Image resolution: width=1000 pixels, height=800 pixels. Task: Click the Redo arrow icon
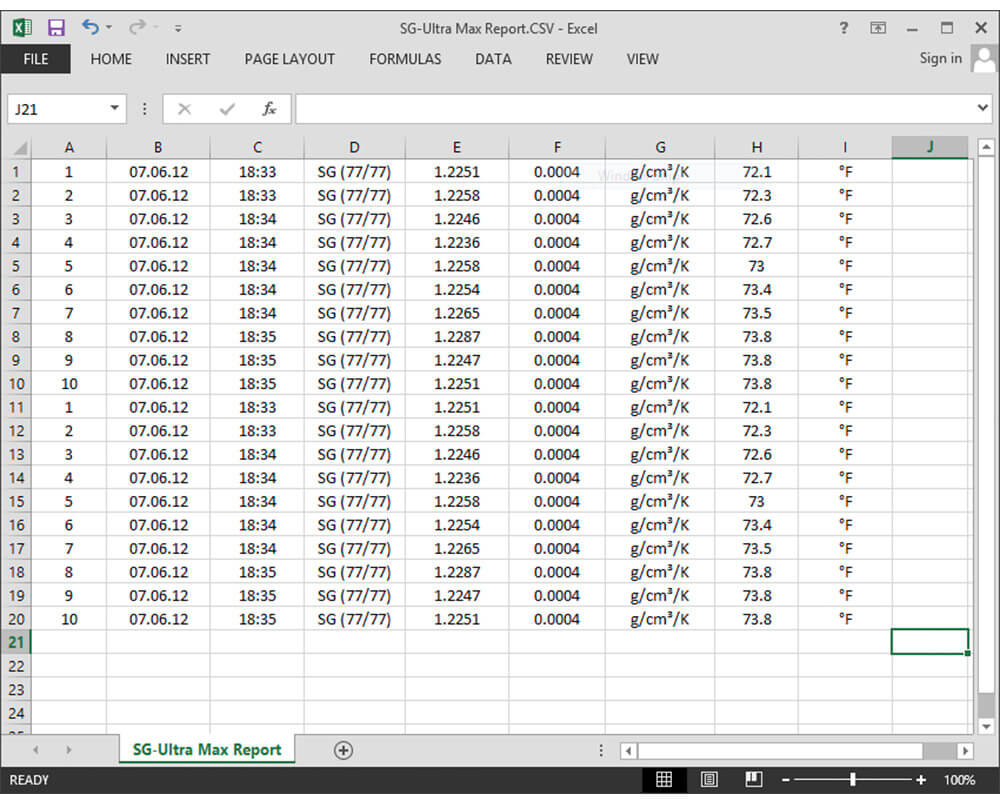tap(136, 27)
